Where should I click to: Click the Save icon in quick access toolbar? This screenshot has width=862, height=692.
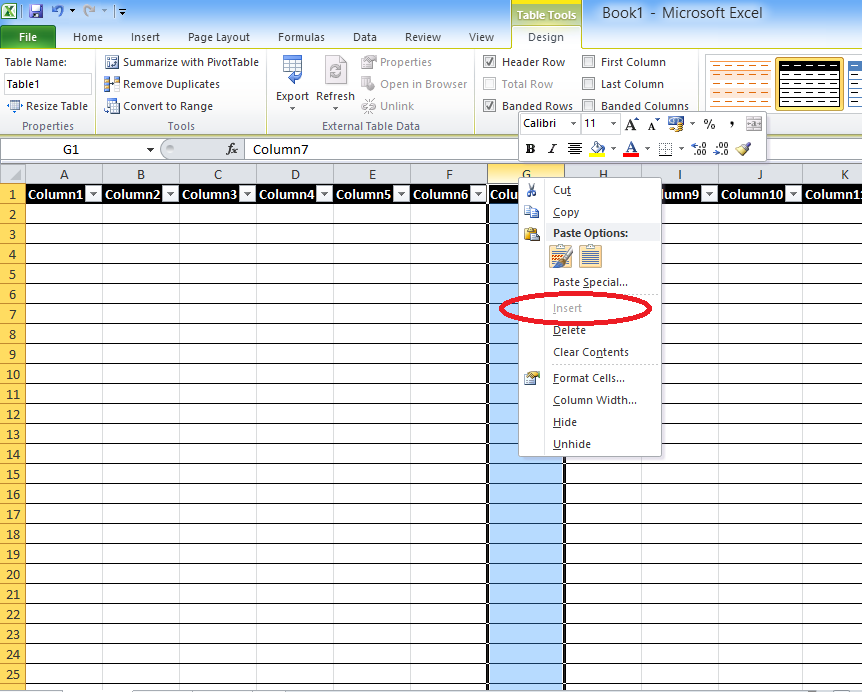click(x=36, y=10)
